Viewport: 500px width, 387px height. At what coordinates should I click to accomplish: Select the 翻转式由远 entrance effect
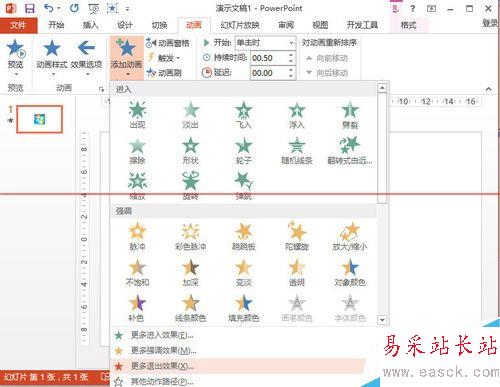coord(350,151)
